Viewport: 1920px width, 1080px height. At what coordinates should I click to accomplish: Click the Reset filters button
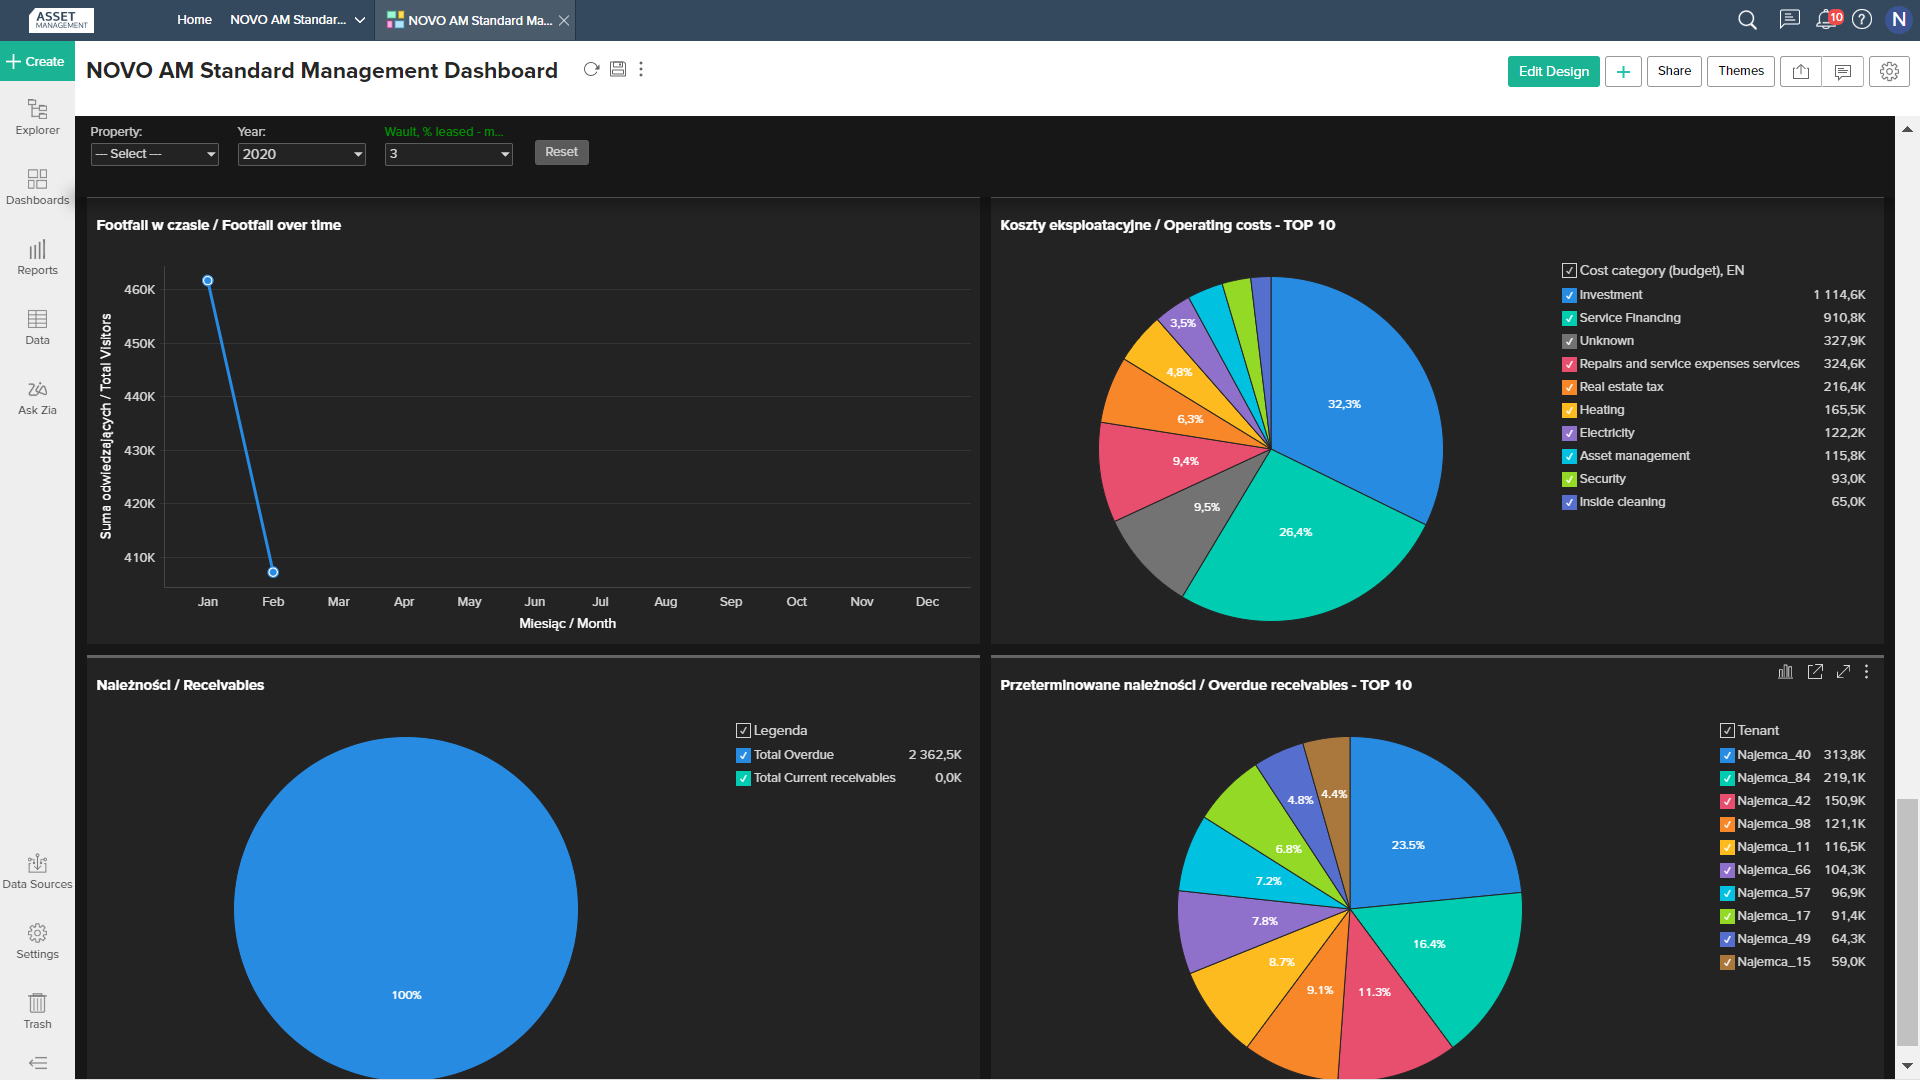[561, 152]
